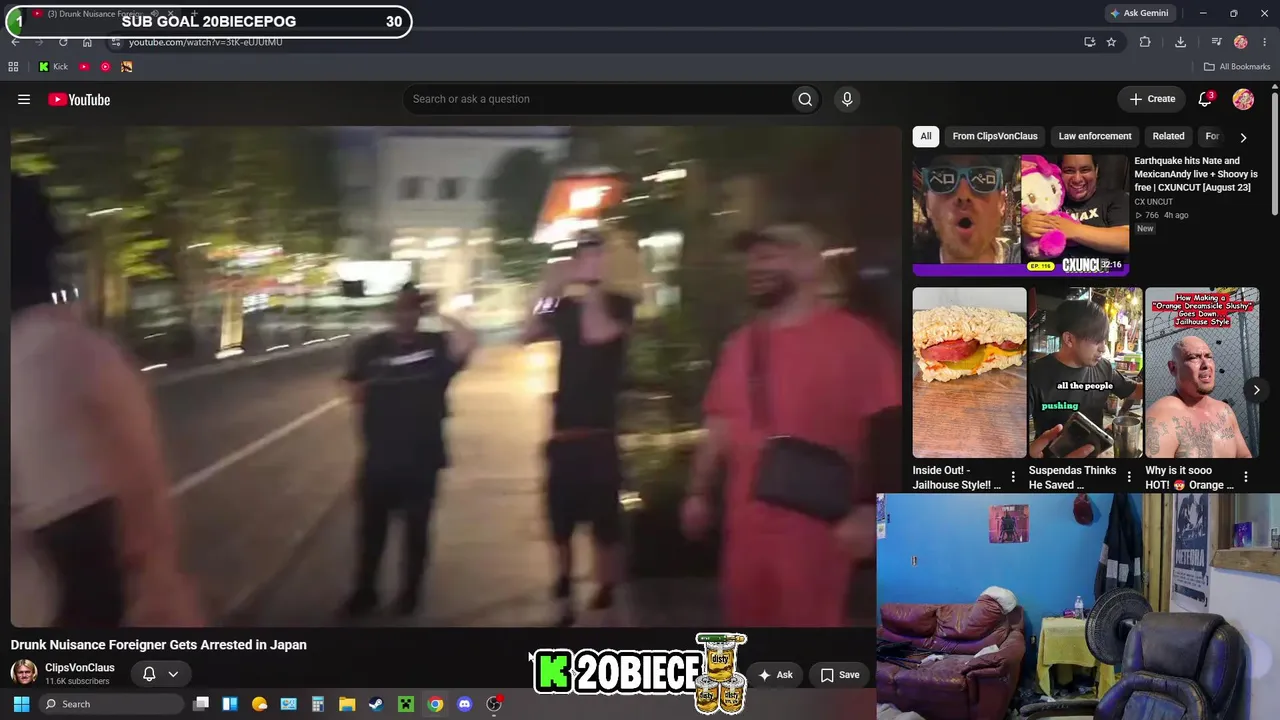Expand the notification options chevron beside the bell
The image size is (1280, 720).
tap(173, 674)
